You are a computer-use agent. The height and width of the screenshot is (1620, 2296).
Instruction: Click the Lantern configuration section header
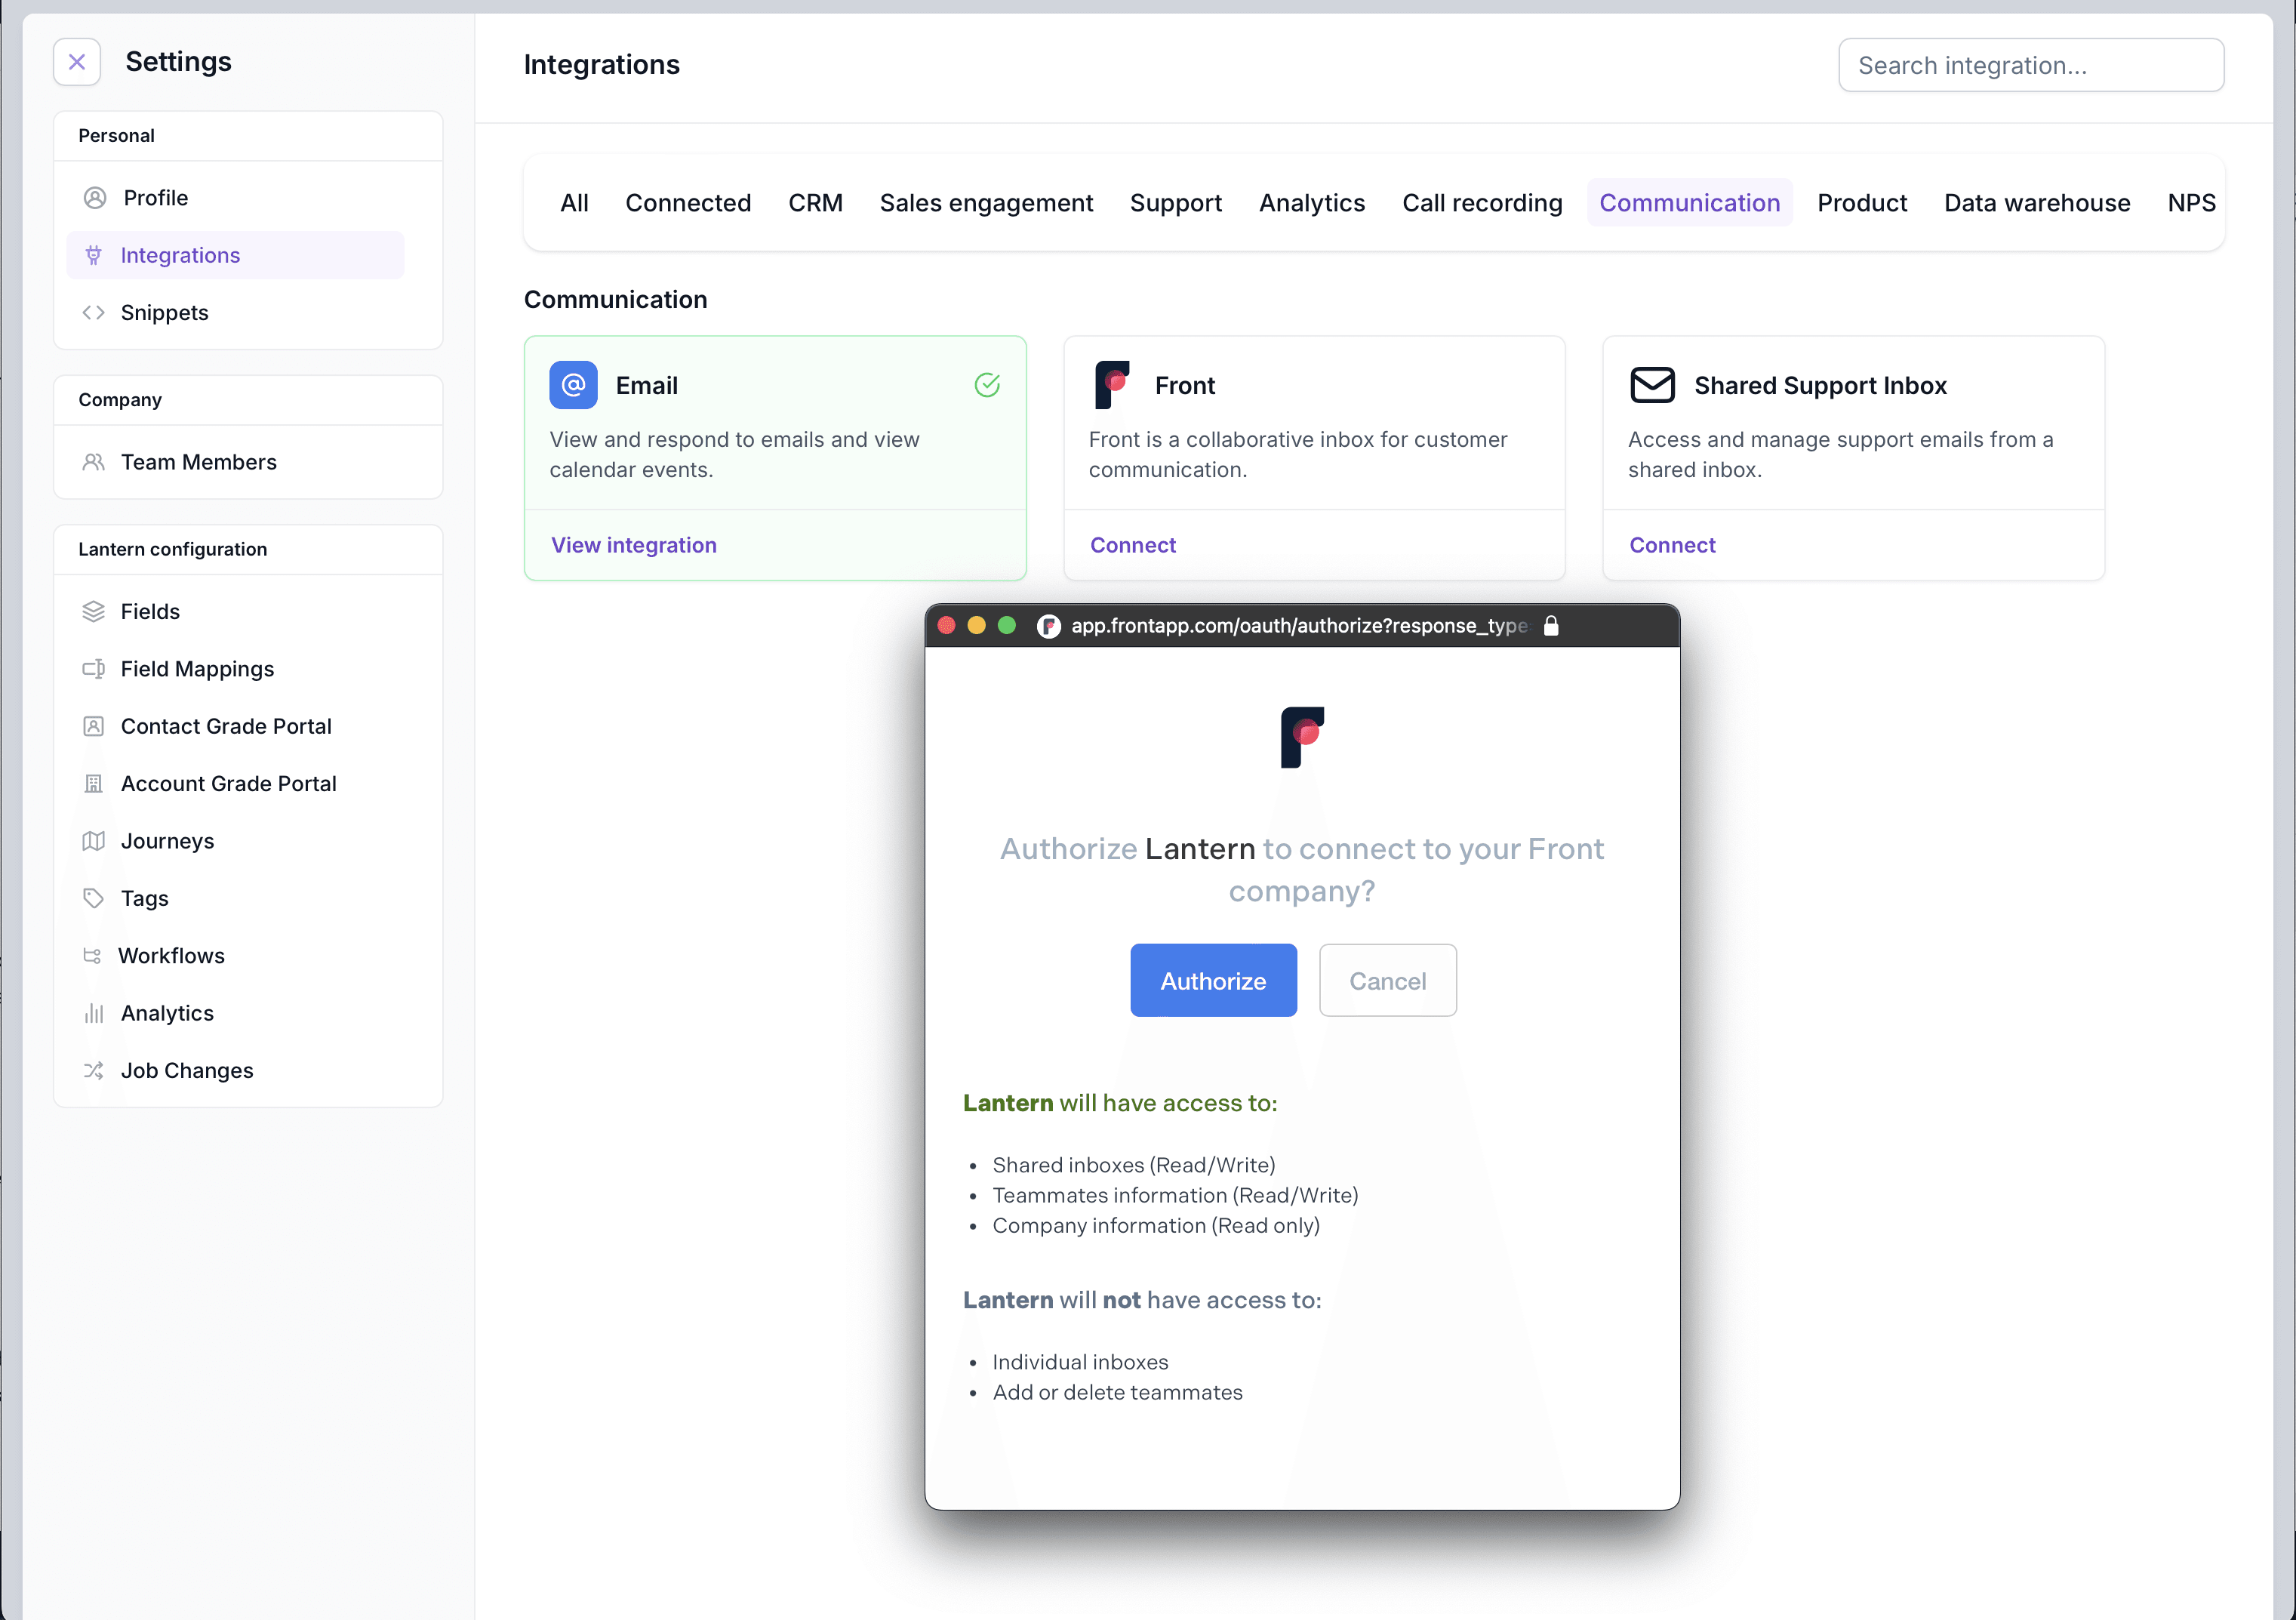[173, 549]
